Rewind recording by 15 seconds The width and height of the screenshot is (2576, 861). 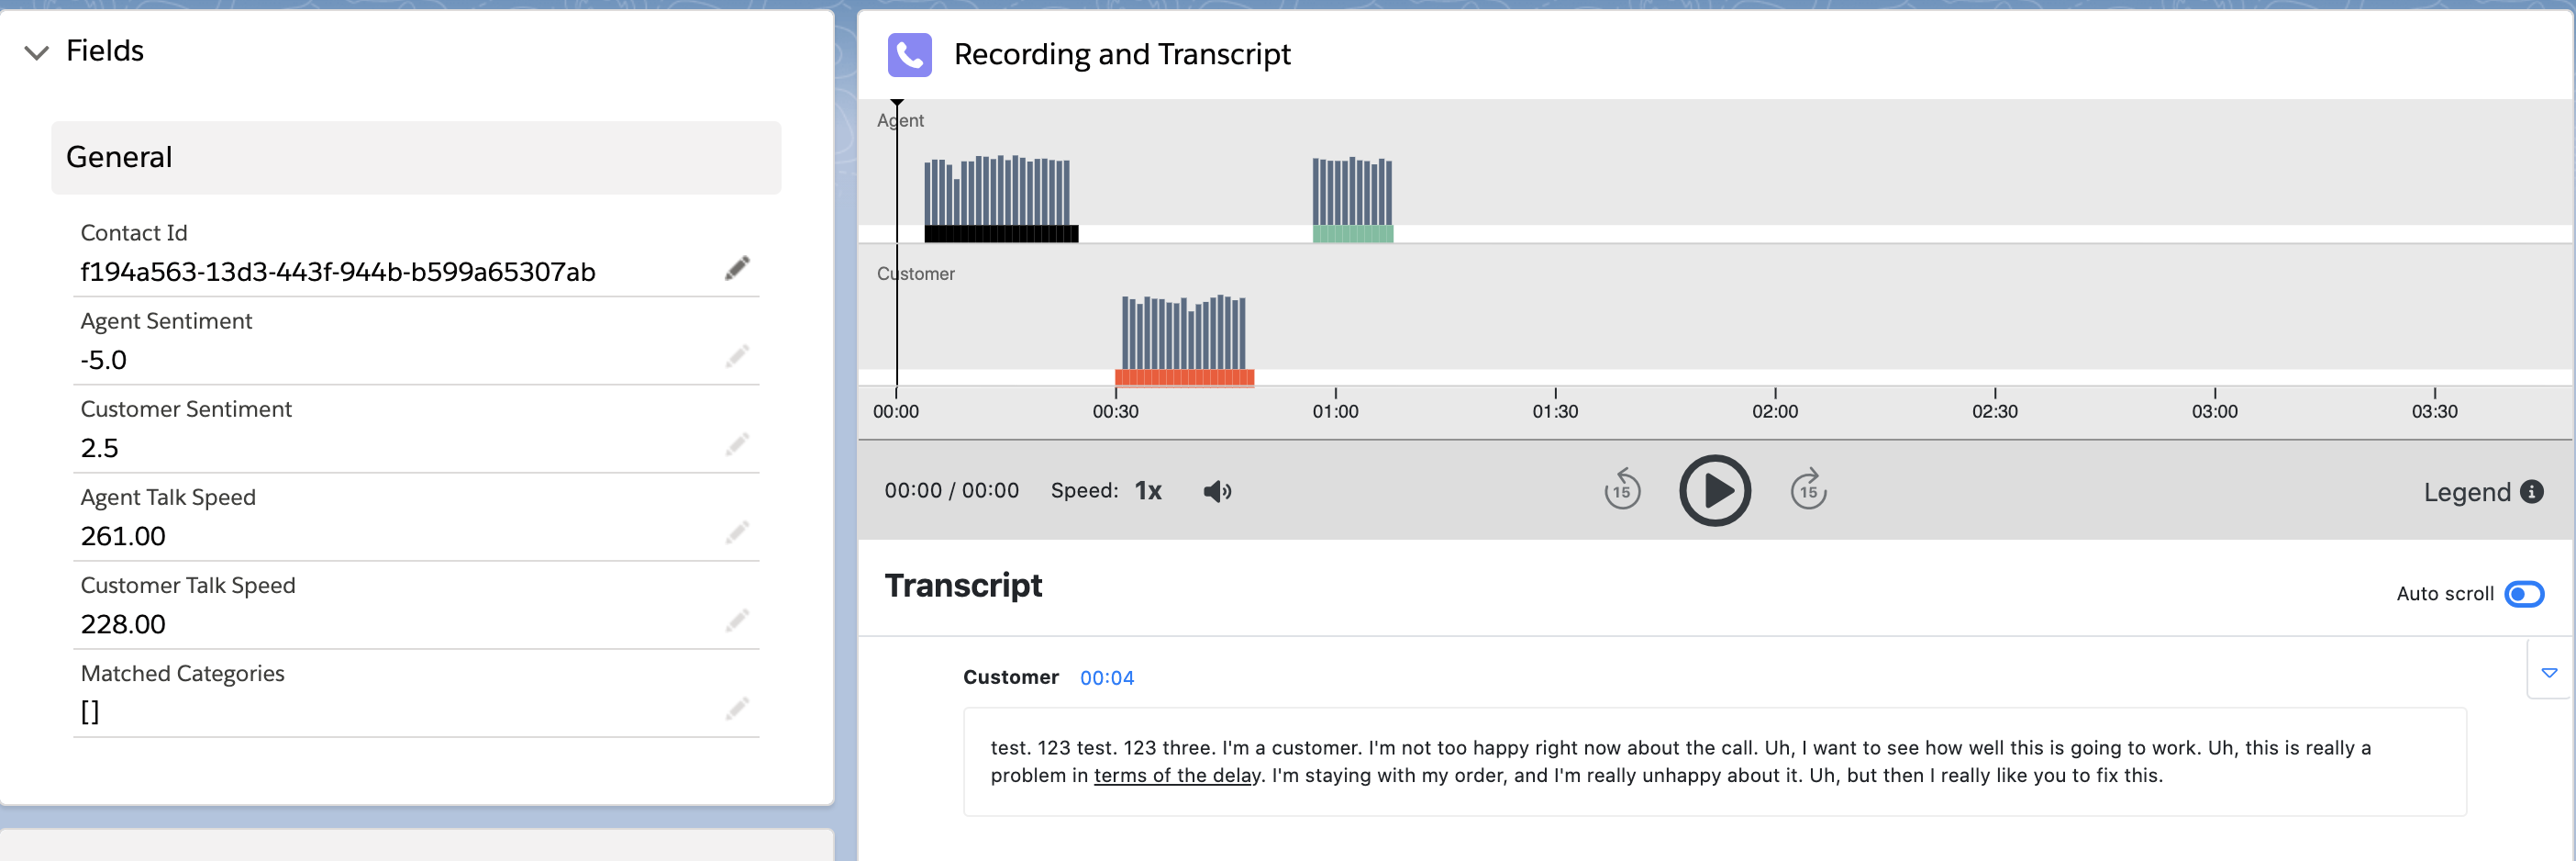[x=1622, y=490]
